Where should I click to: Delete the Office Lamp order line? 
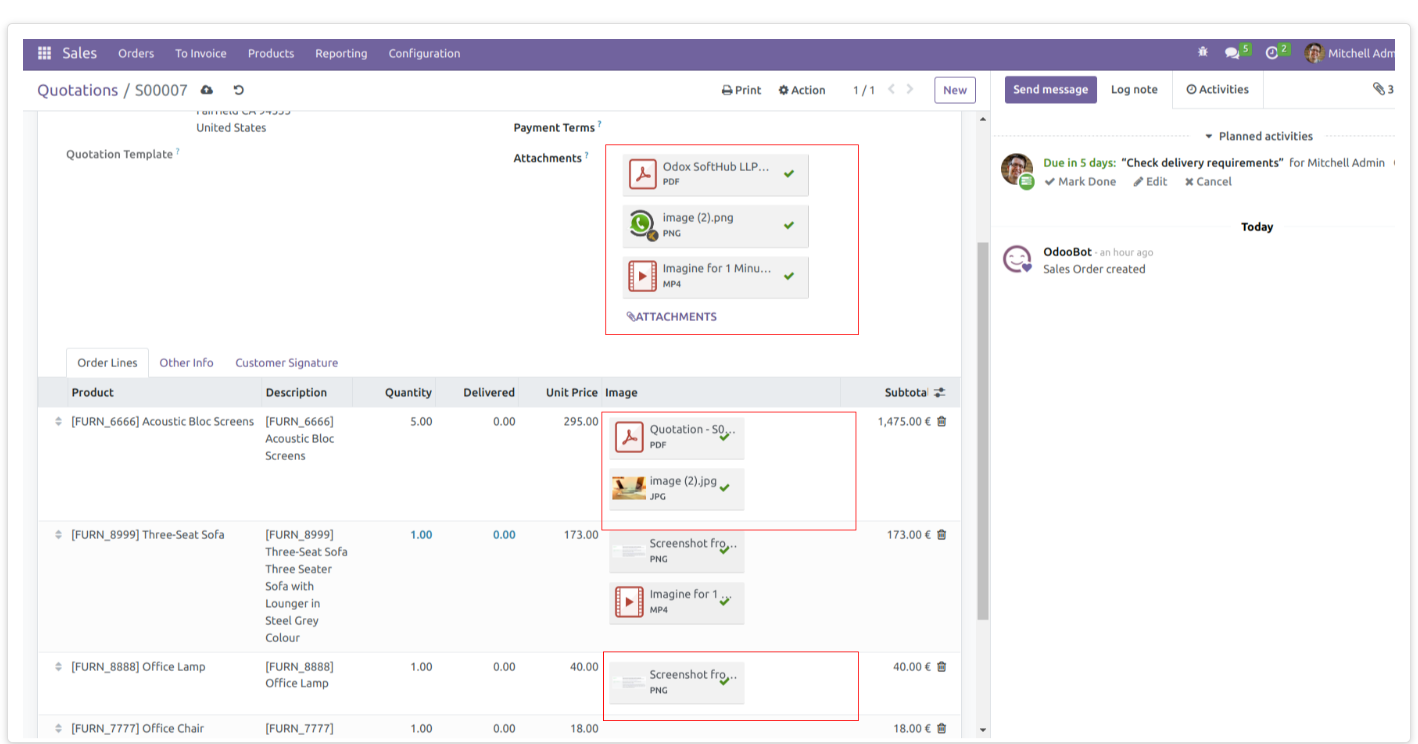tap(941, 666)
